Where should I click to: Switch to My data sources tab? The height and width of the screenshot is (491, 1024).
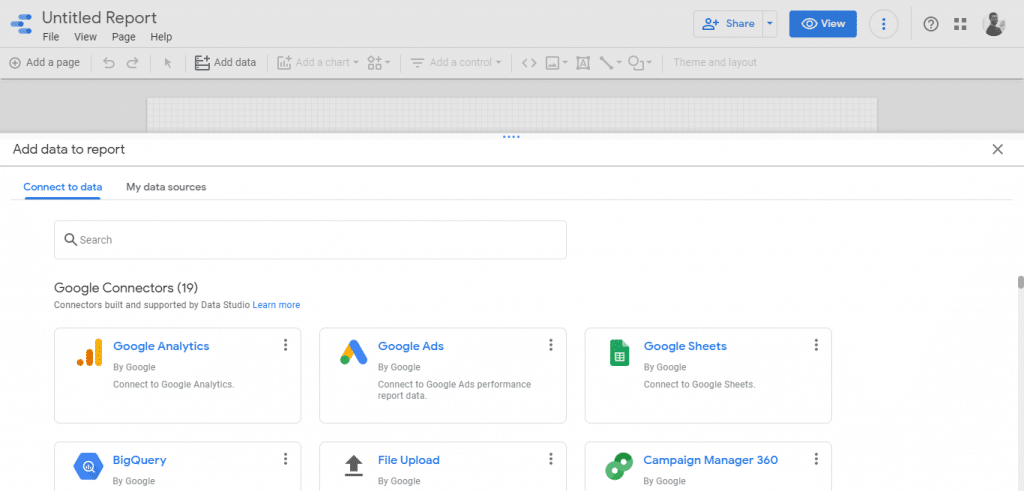point(166,187)
